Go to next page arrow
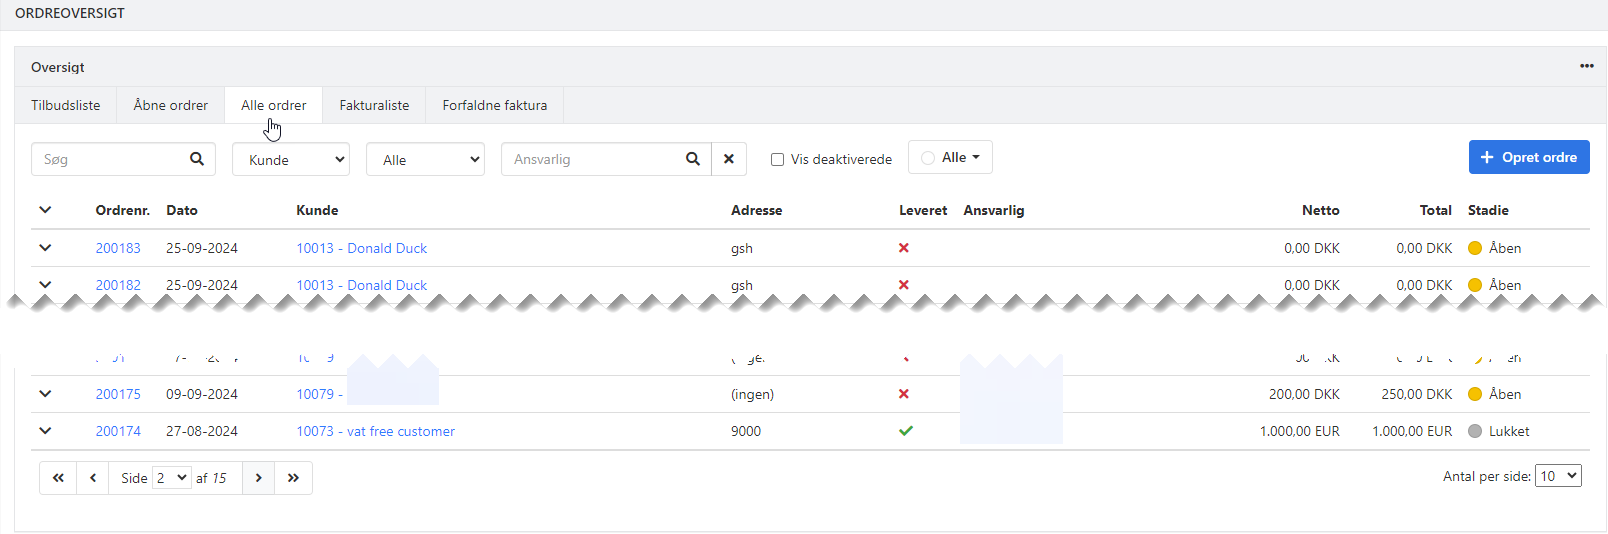The width and height of the screenshot is (1608, 534). 258,478
